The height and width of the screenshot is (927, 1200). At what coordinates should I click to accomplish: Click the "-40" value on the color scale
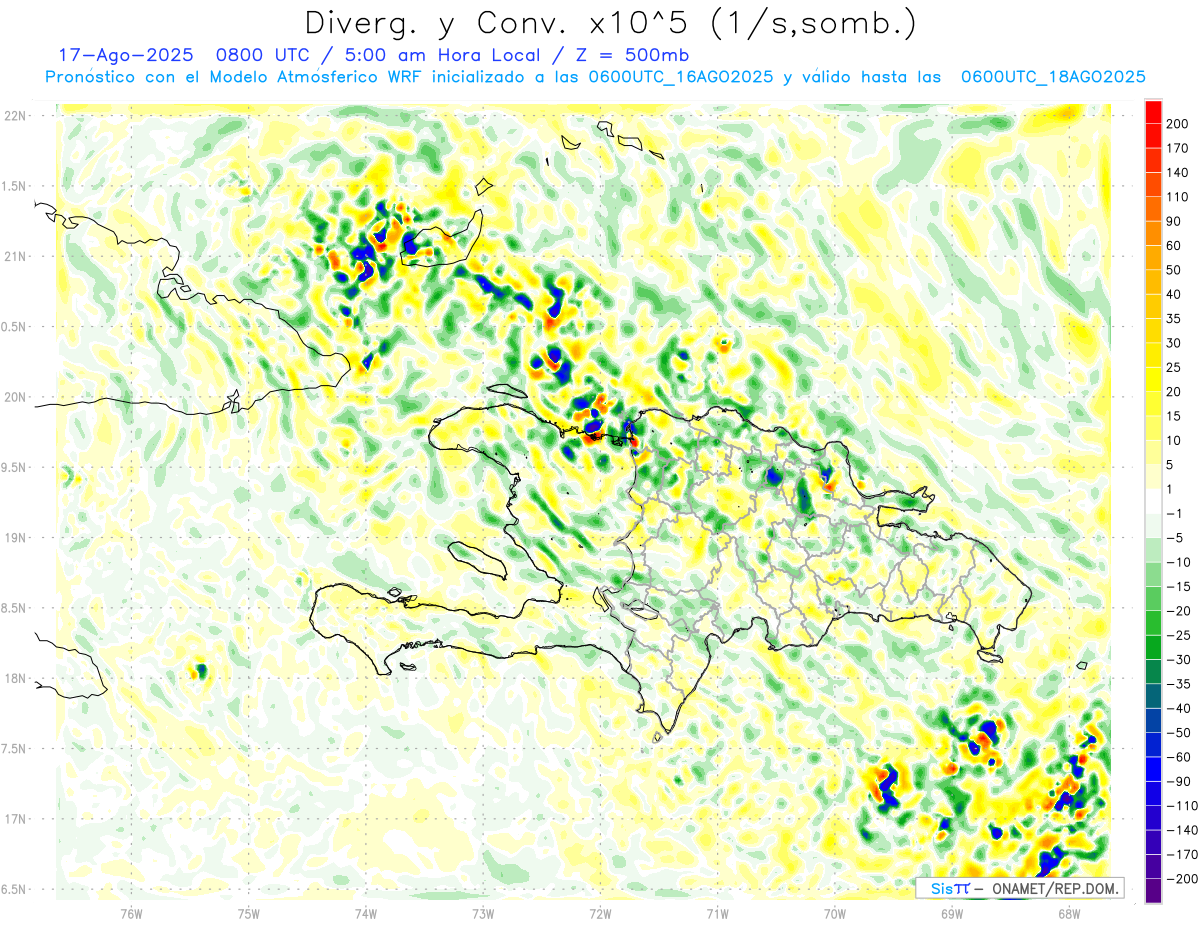pos(1178,708)
